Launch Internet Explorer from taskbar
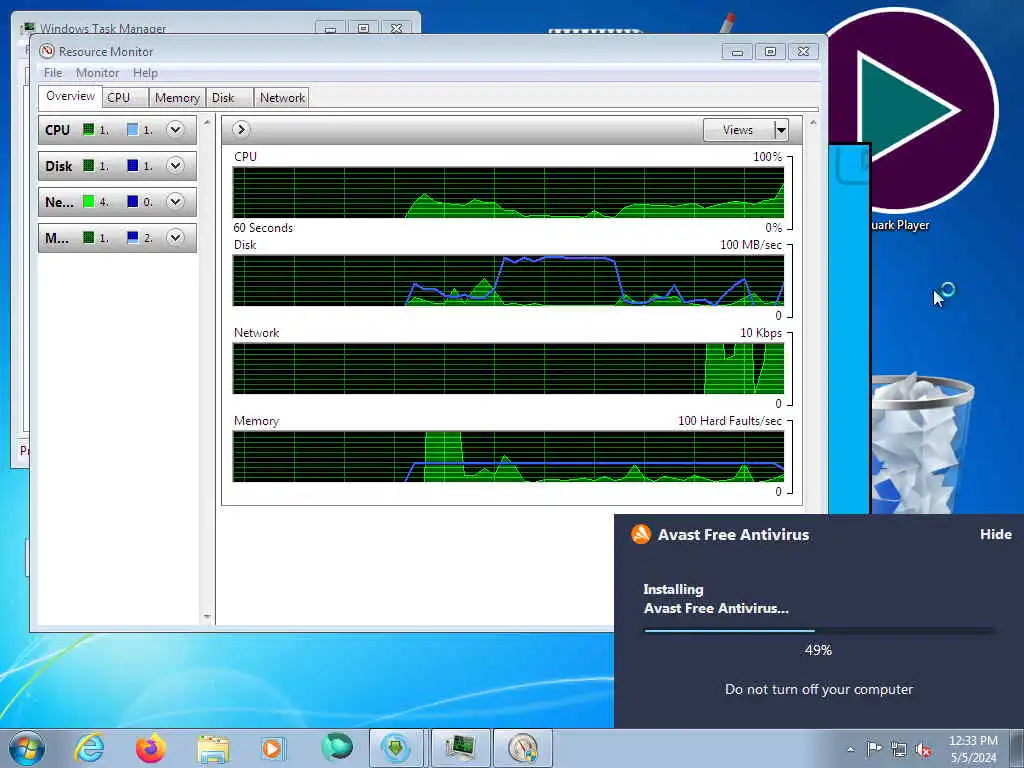The image size is (1024, 768). (89, 748)
